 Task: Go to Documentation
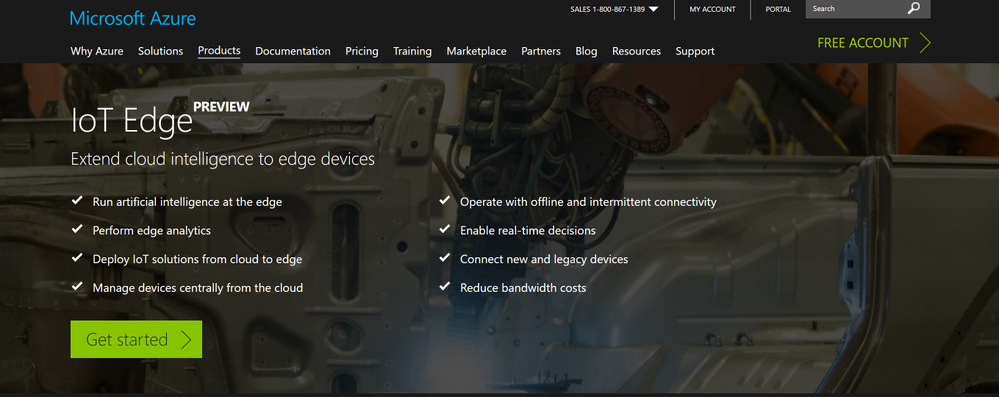point(293,51)
